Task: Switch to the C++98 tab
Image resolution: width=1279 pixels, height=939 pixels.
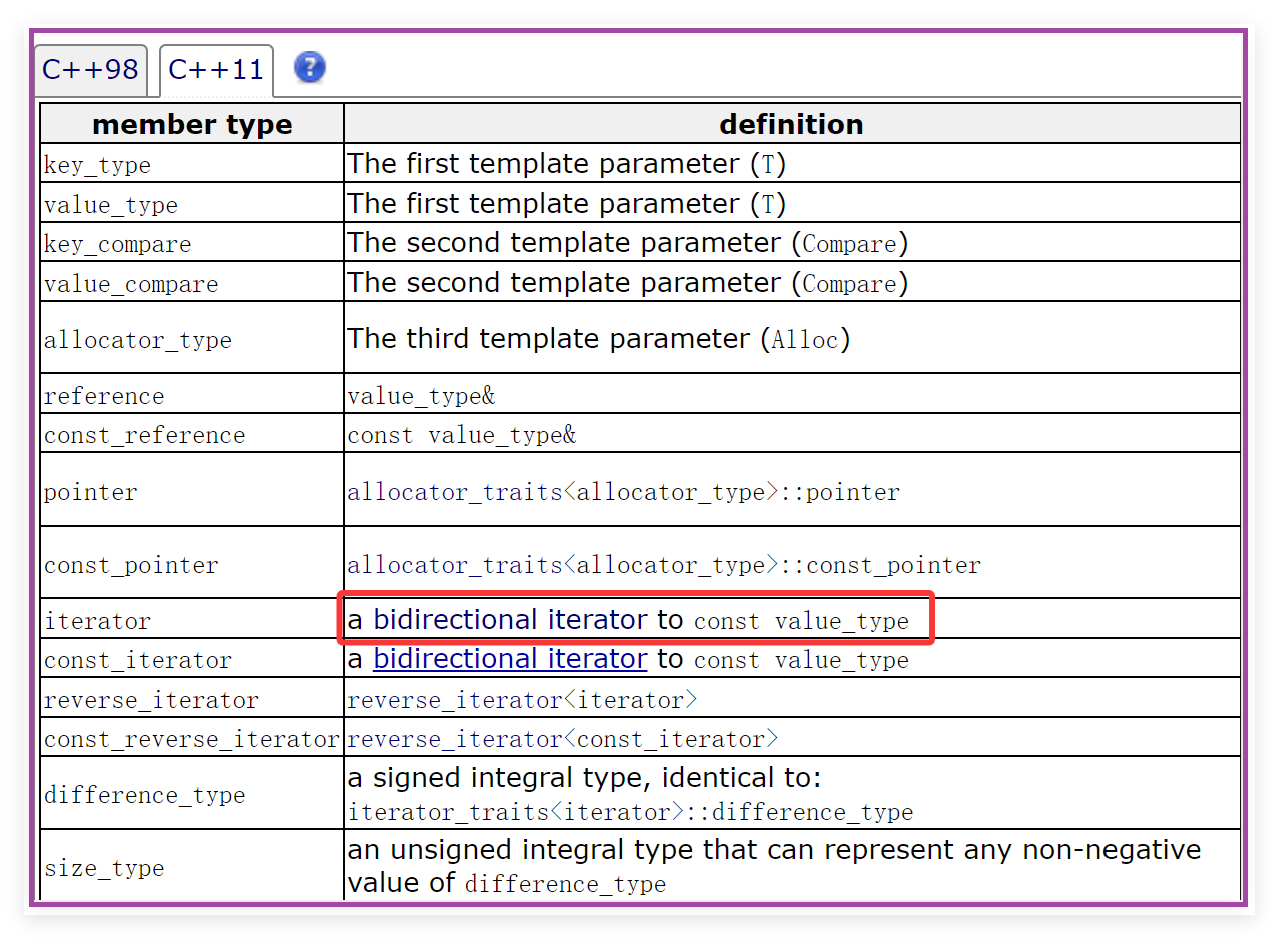Action: point(90,70)
